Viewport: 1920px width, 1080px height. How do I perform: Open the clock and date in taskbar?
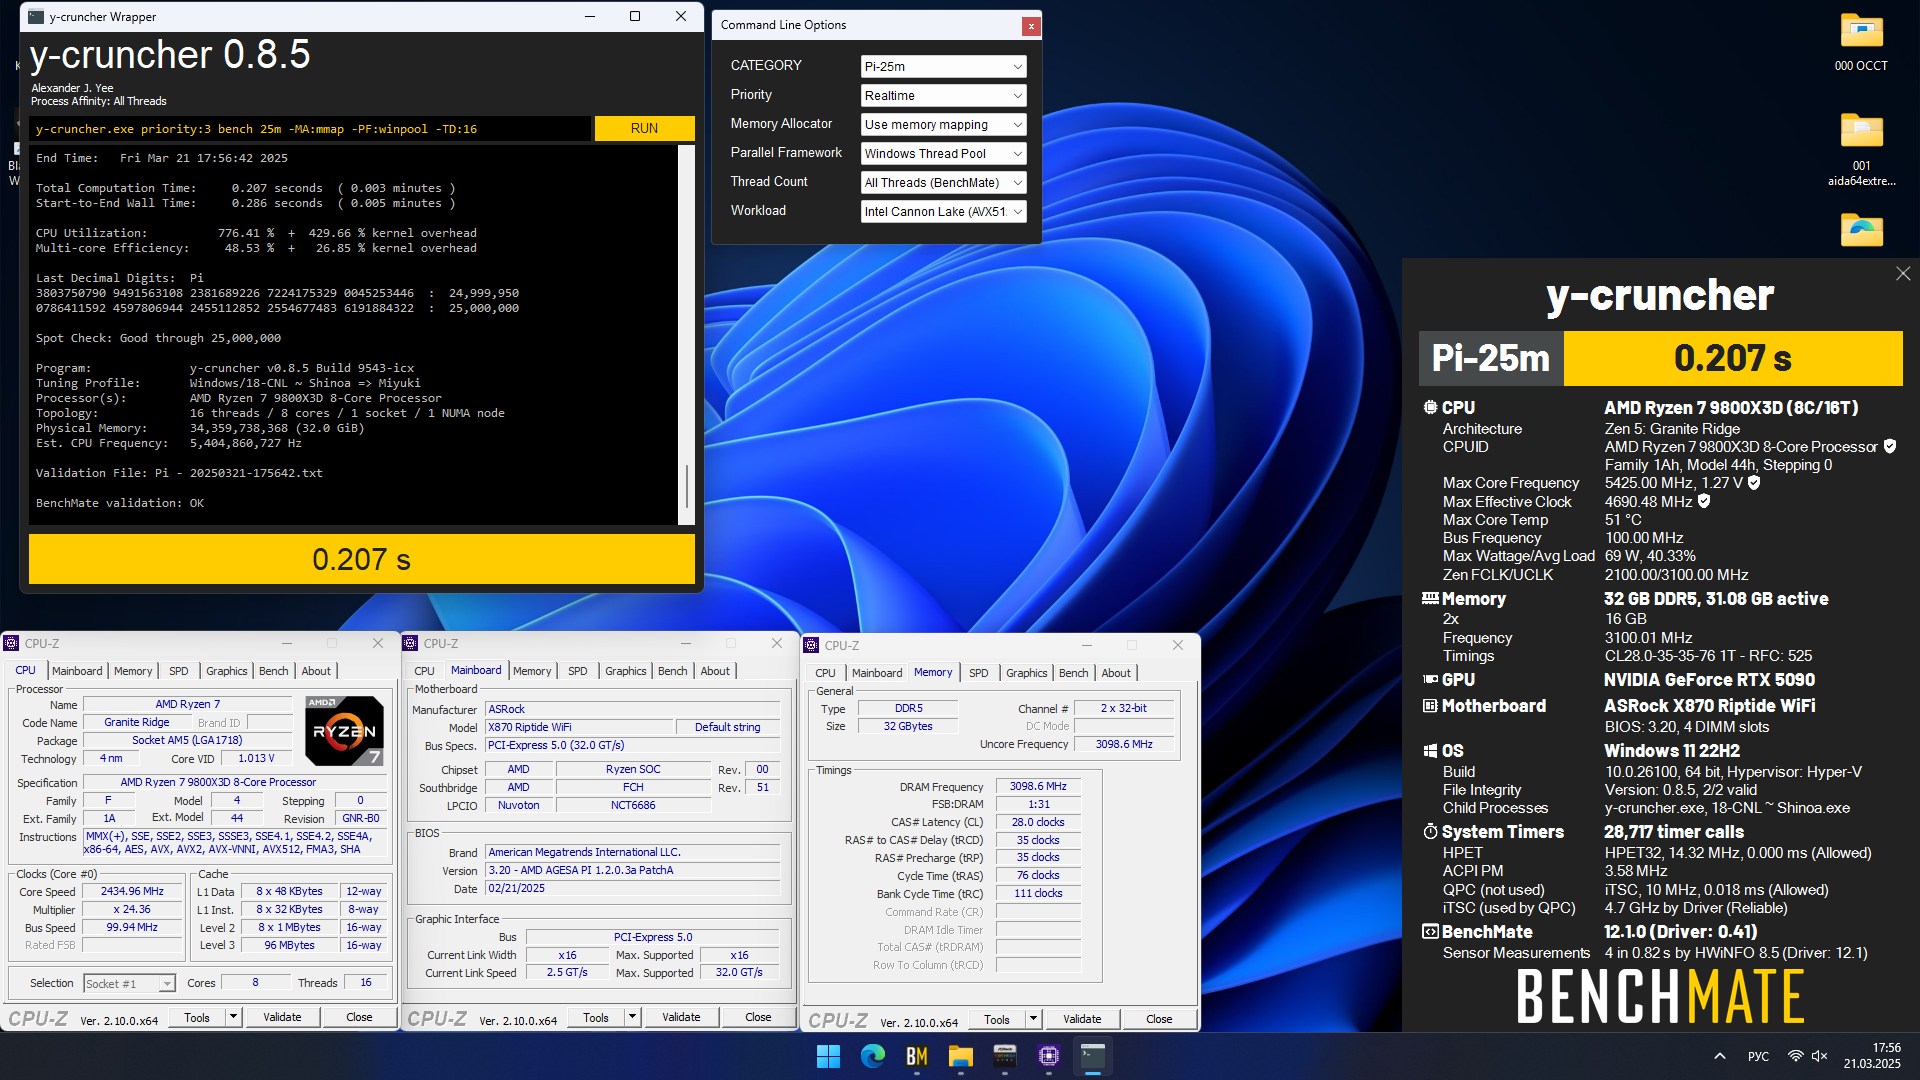coord(1872,1056)
